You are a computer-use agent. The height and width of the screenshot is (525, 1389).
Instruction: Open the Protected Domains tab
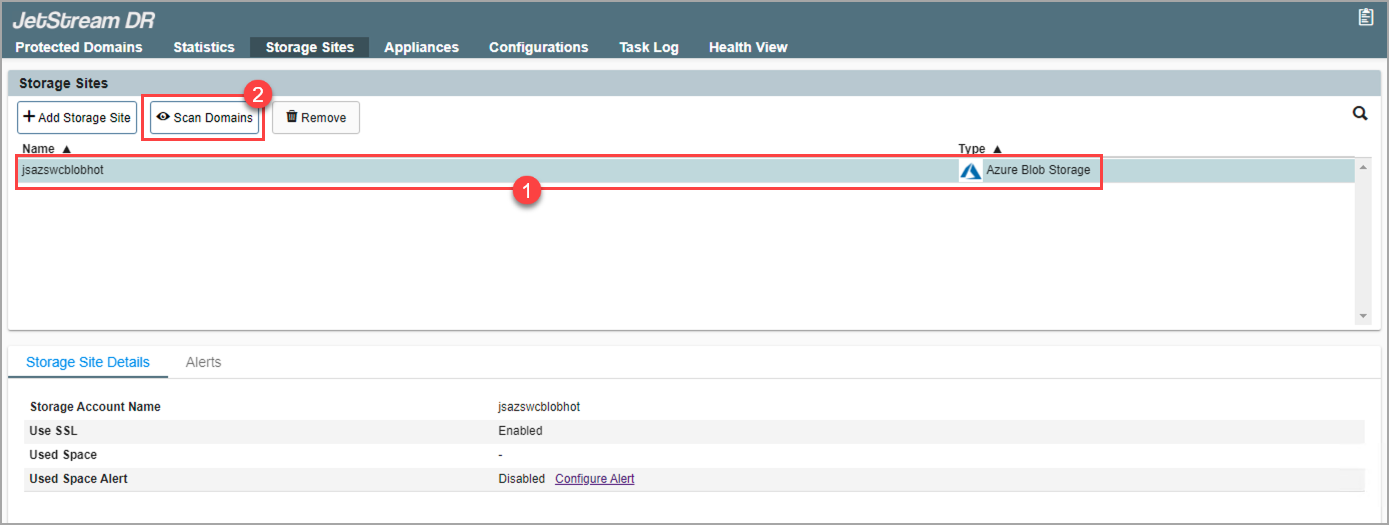point(79,47)
